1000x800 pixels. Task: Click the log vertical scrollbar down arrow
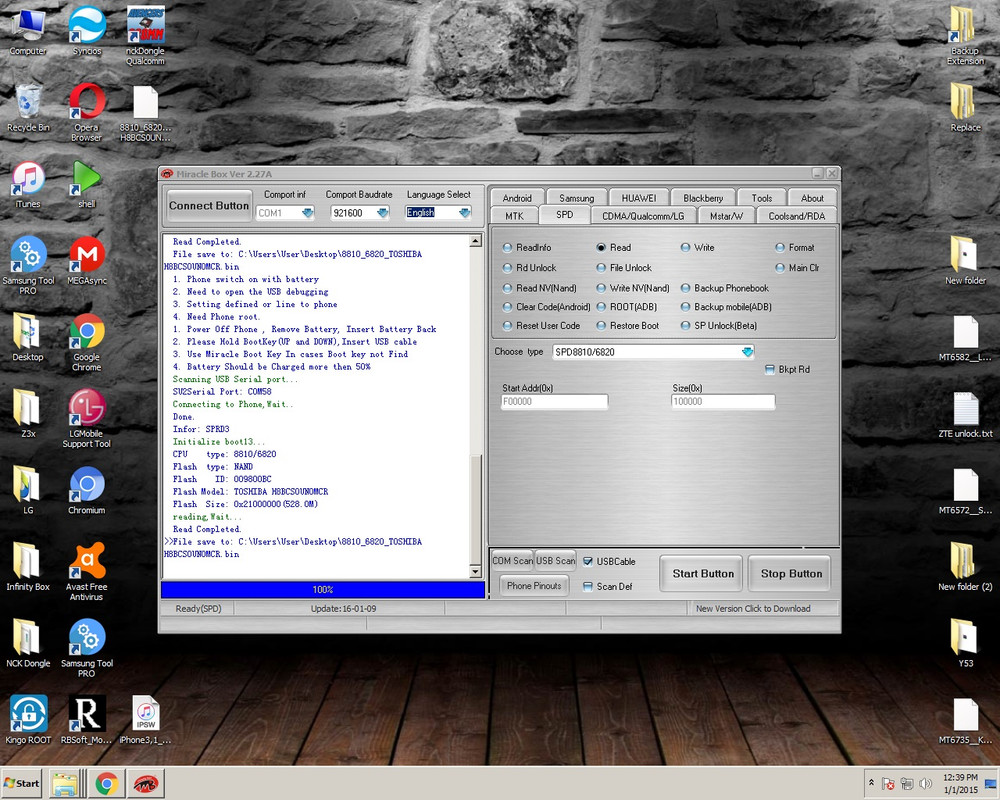[475, 572]
